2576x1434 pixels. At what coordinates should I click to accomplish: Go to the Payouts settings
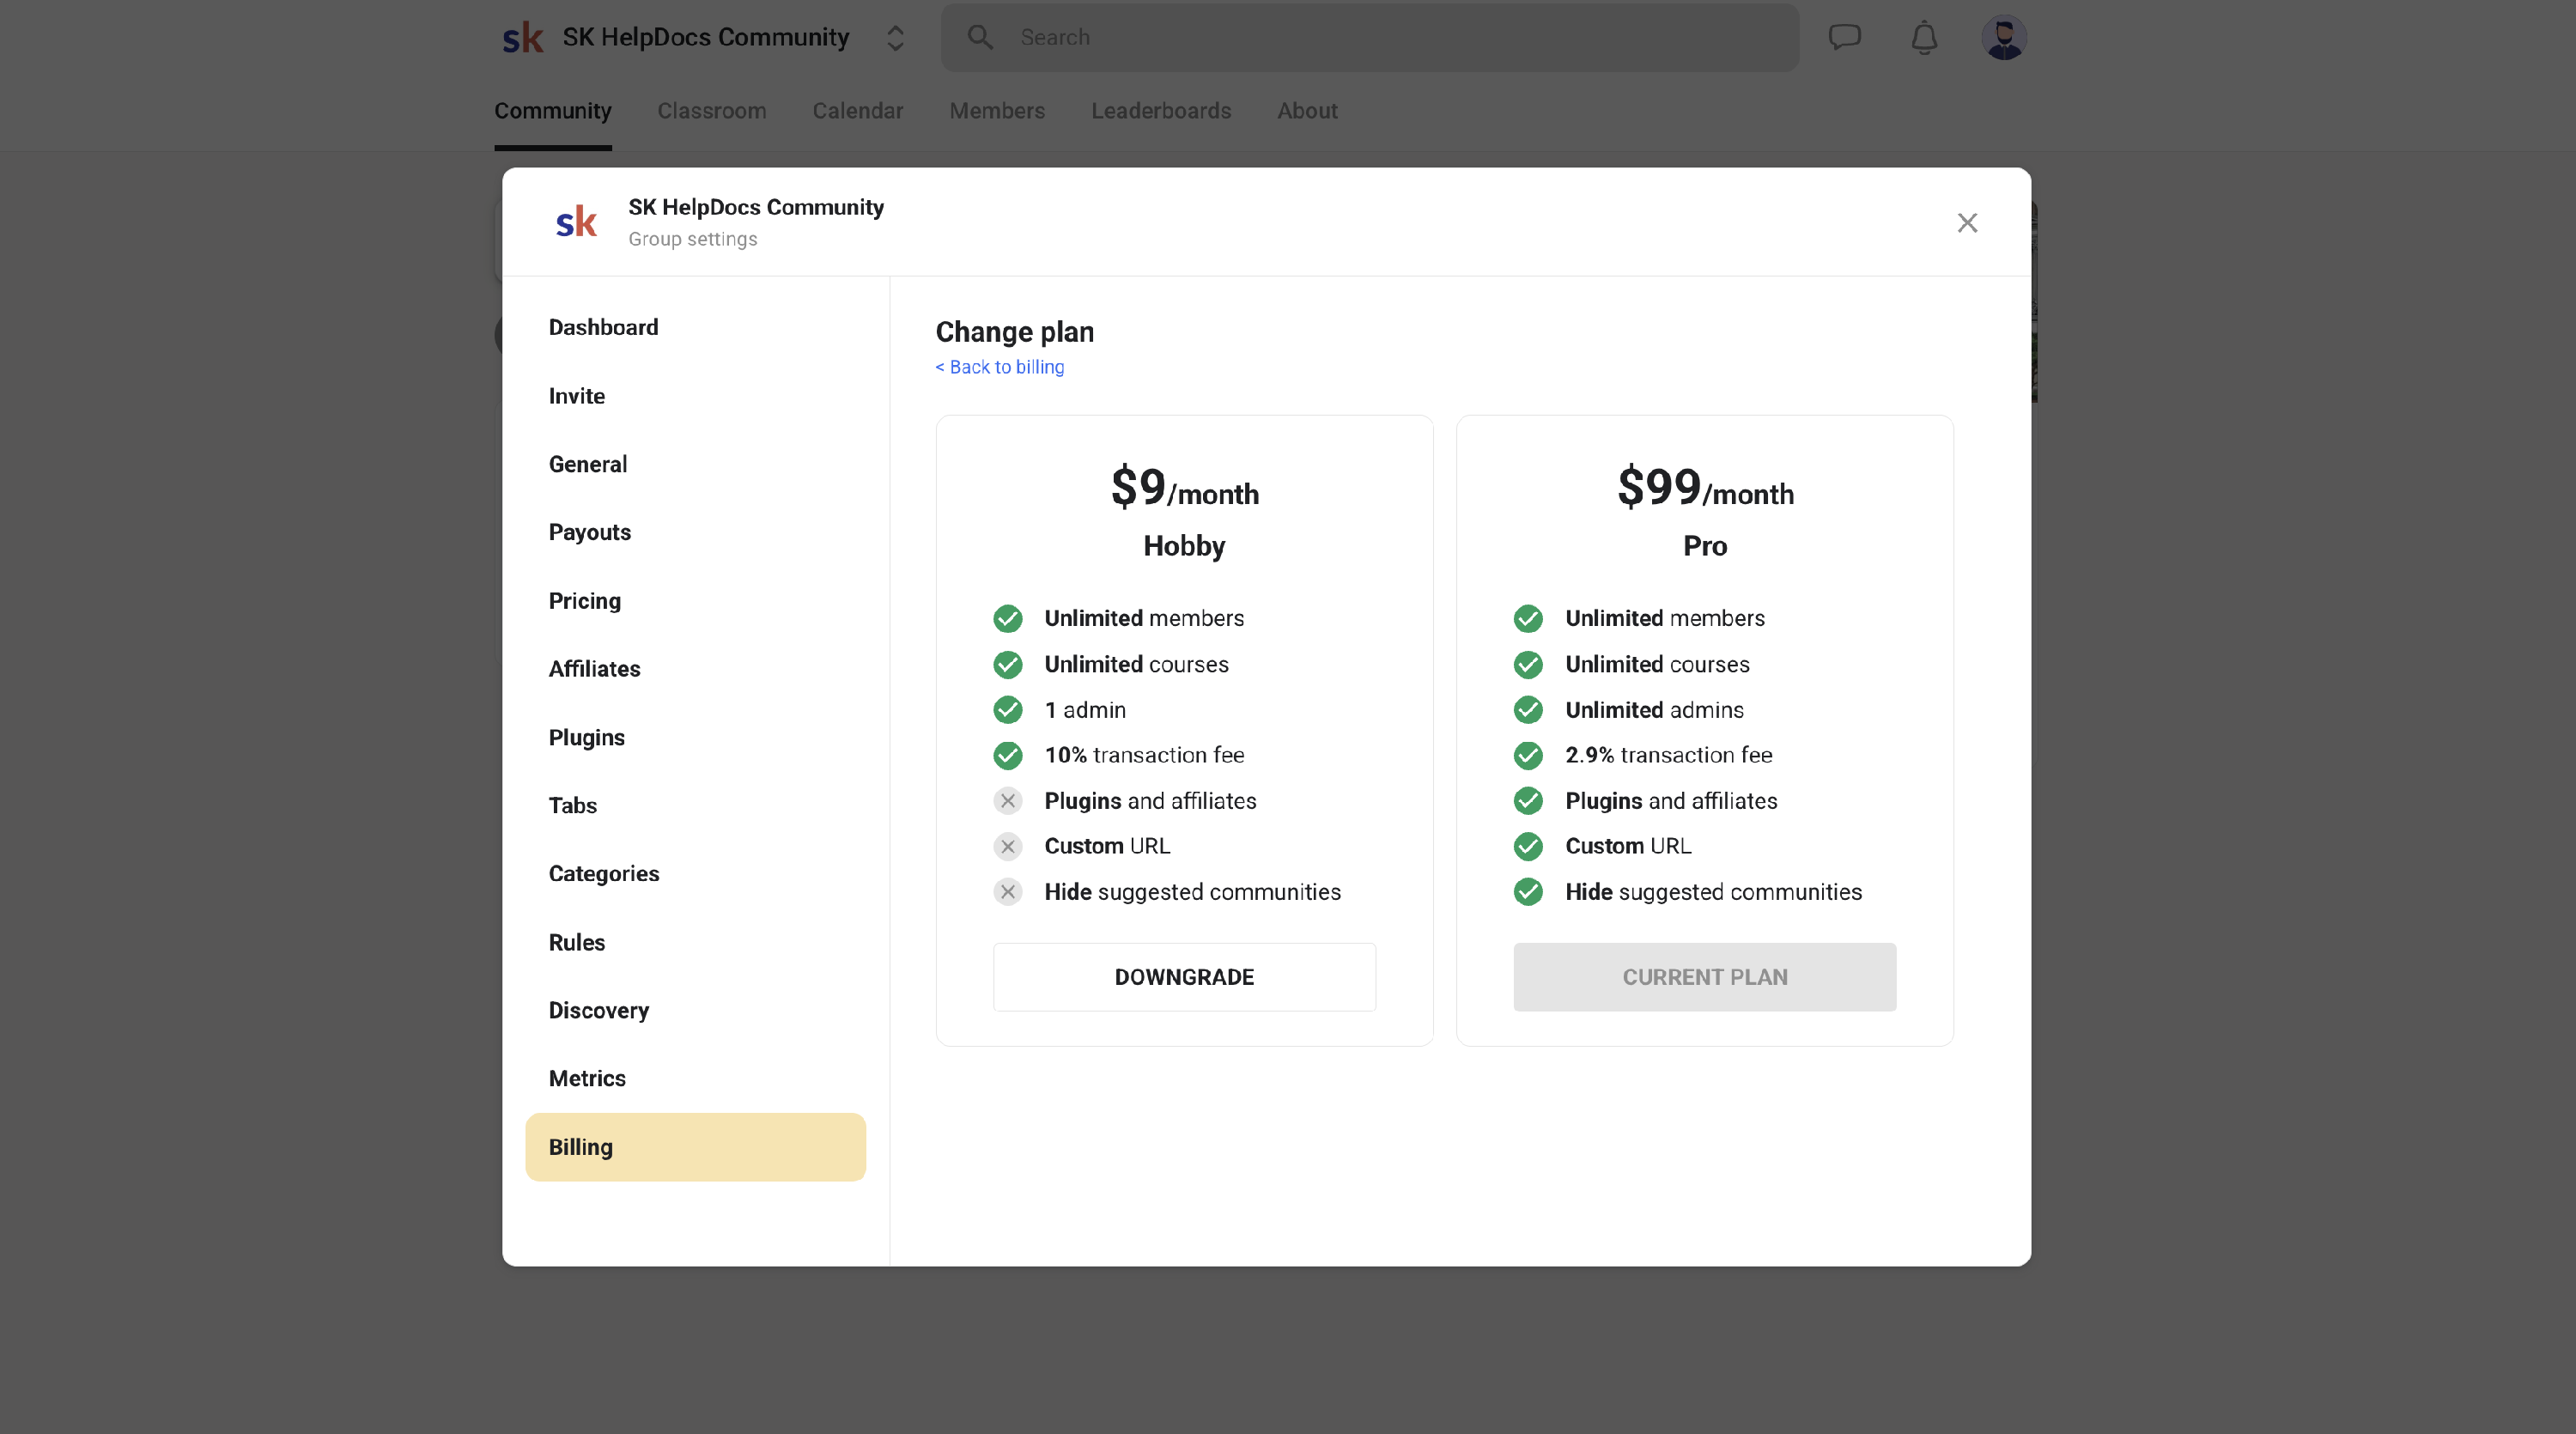590,532
